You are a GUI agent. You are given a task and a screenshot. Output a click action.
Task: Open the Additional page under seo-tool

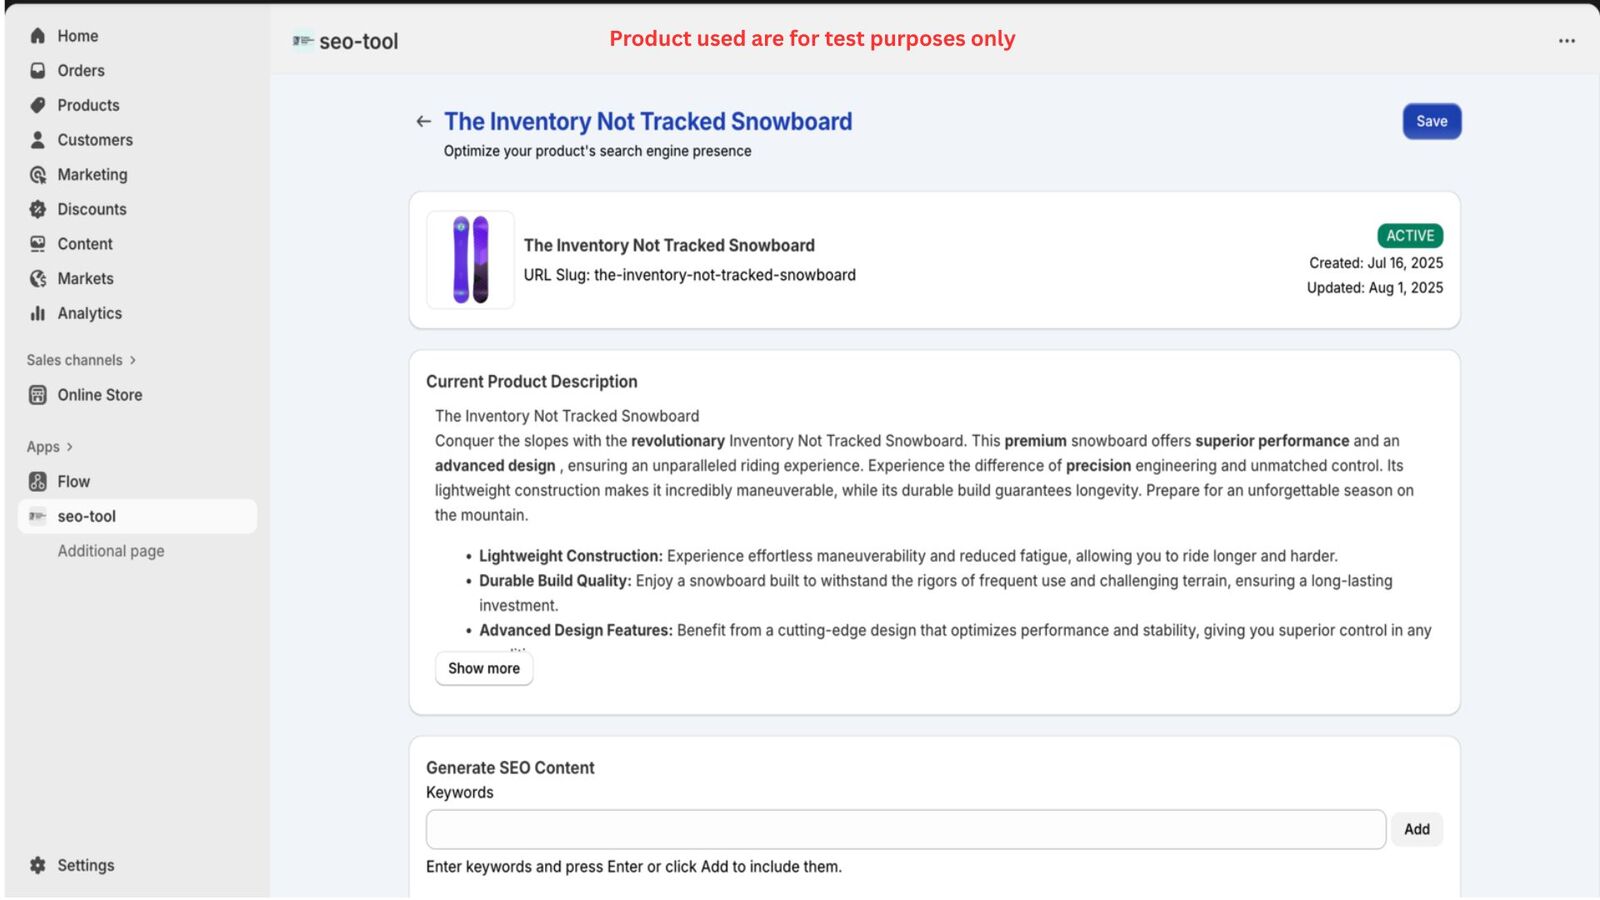(110, 550)
